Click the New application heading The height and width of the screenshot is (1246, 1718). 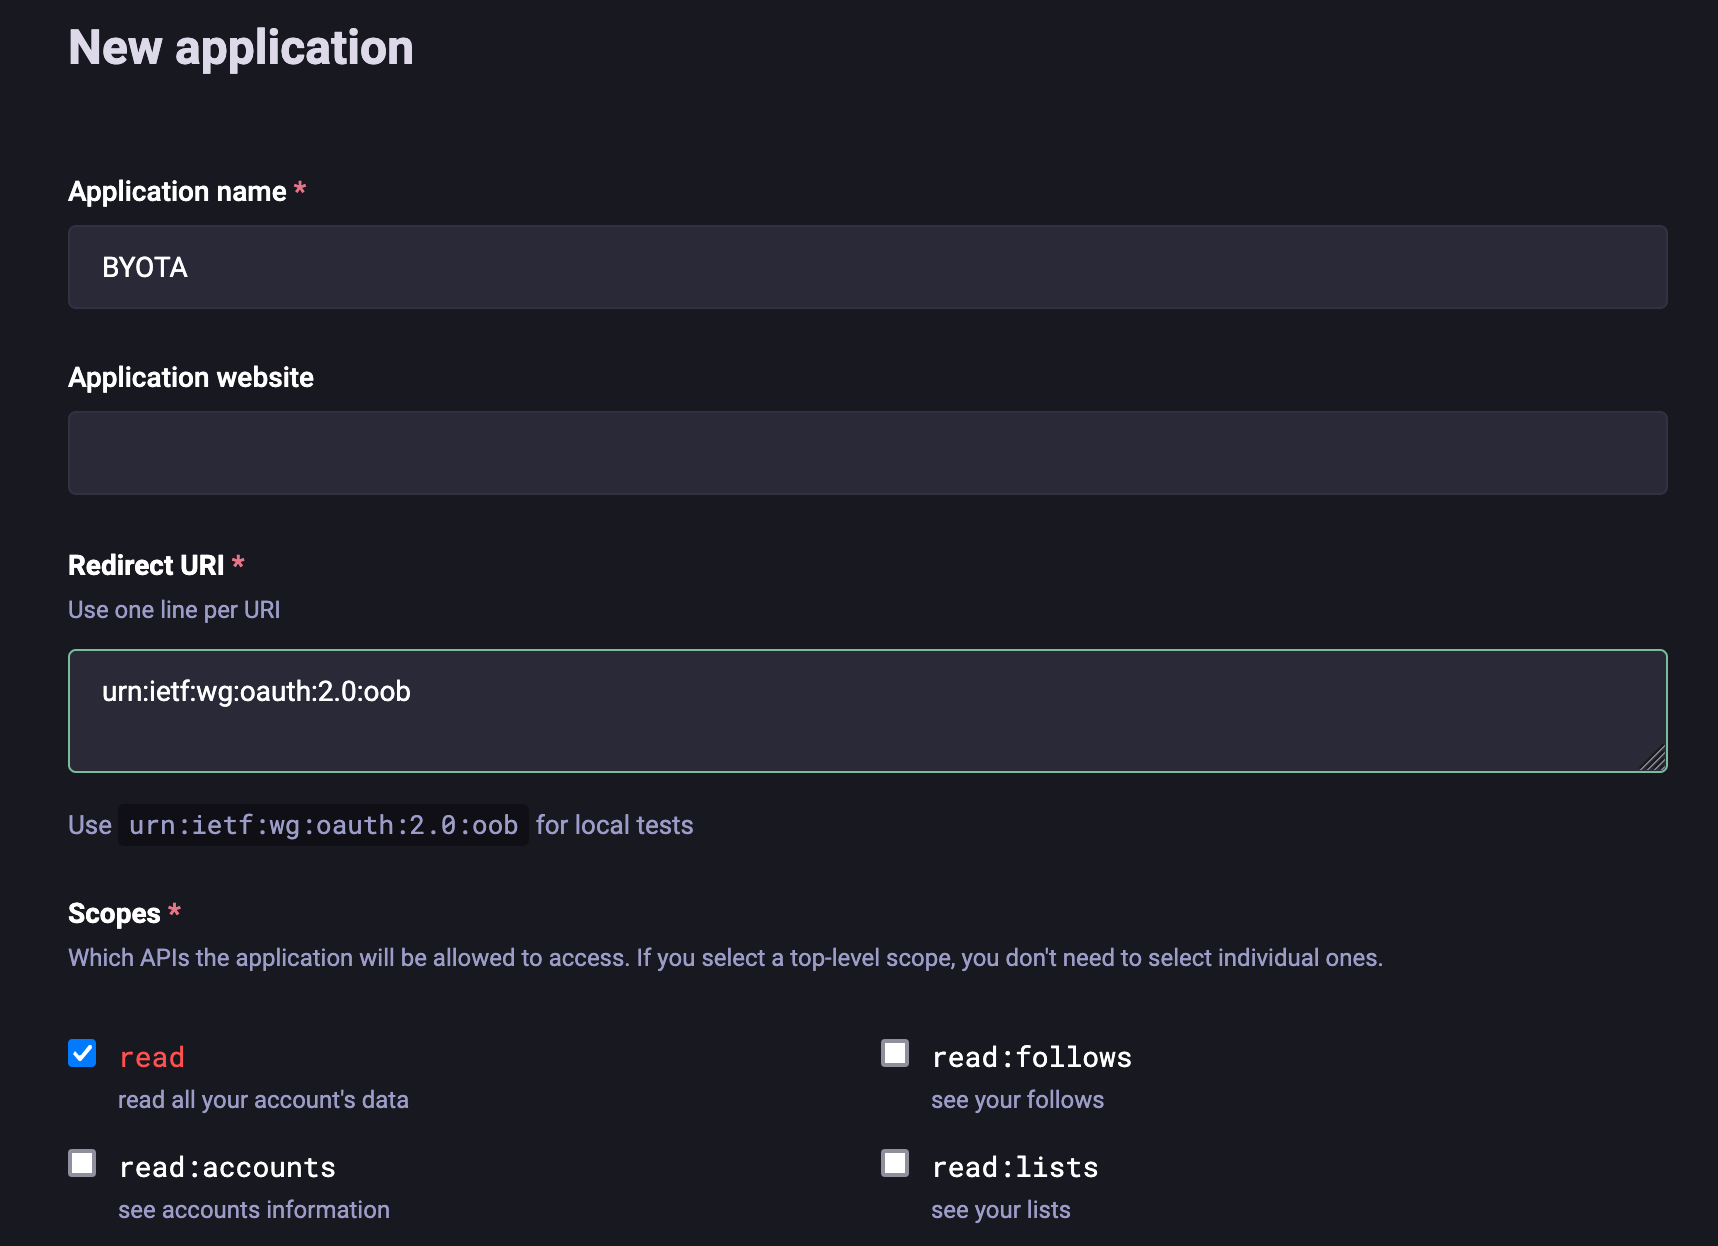tap(241, 47)
